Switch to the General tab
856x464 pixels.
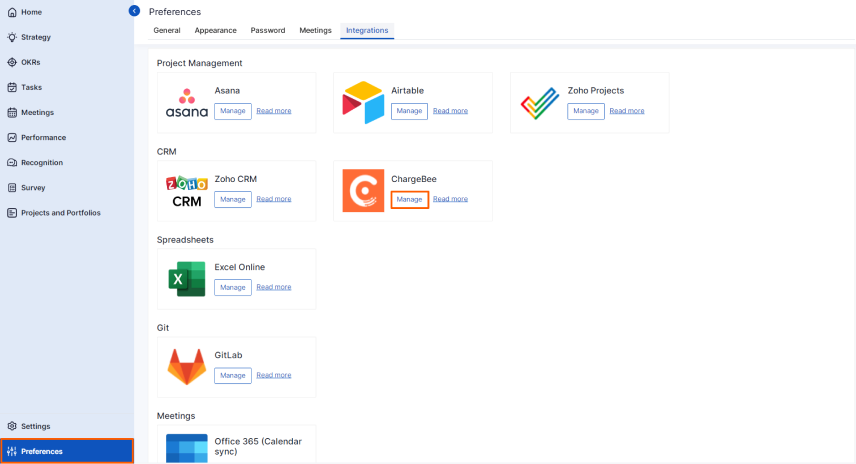point(167,31)
